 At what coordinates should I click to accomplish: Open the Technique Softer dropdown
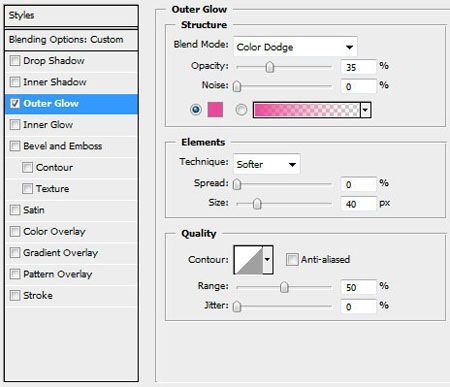[267, 164]
